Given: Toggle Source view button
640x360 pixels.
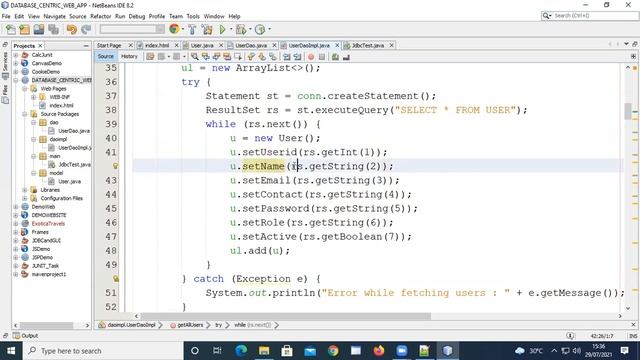Looking at the screenshot, I should (x=106, y=56).
